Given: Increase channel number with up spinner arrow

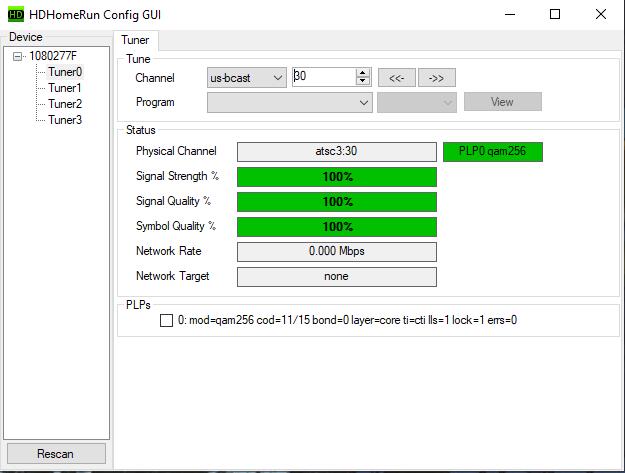Looking at the screenshot, I should [362, 73].
